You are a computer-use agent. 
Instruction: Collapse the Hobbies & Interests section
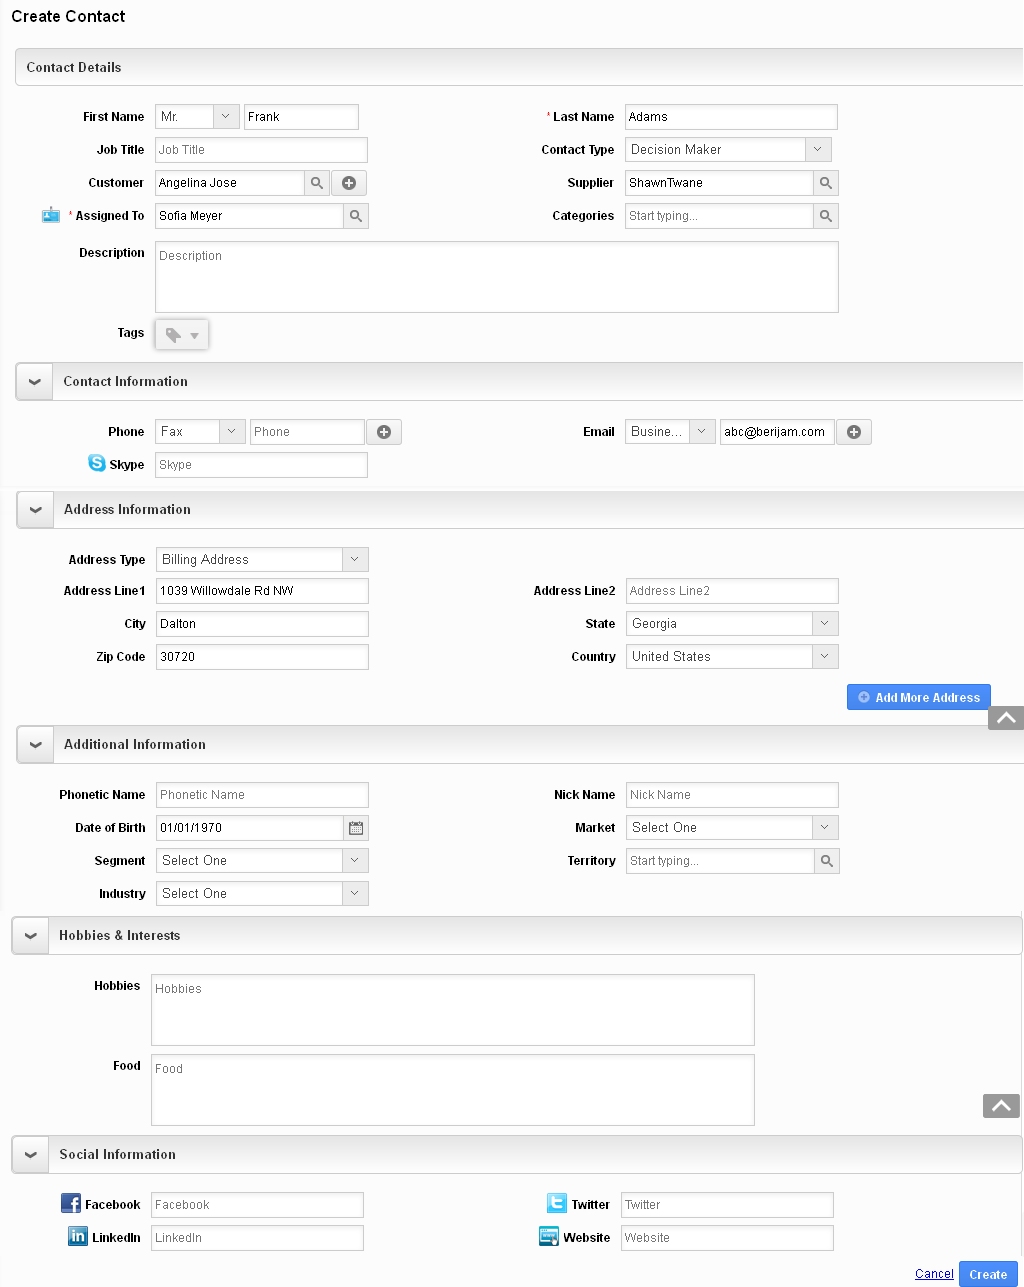click(30, 936)
